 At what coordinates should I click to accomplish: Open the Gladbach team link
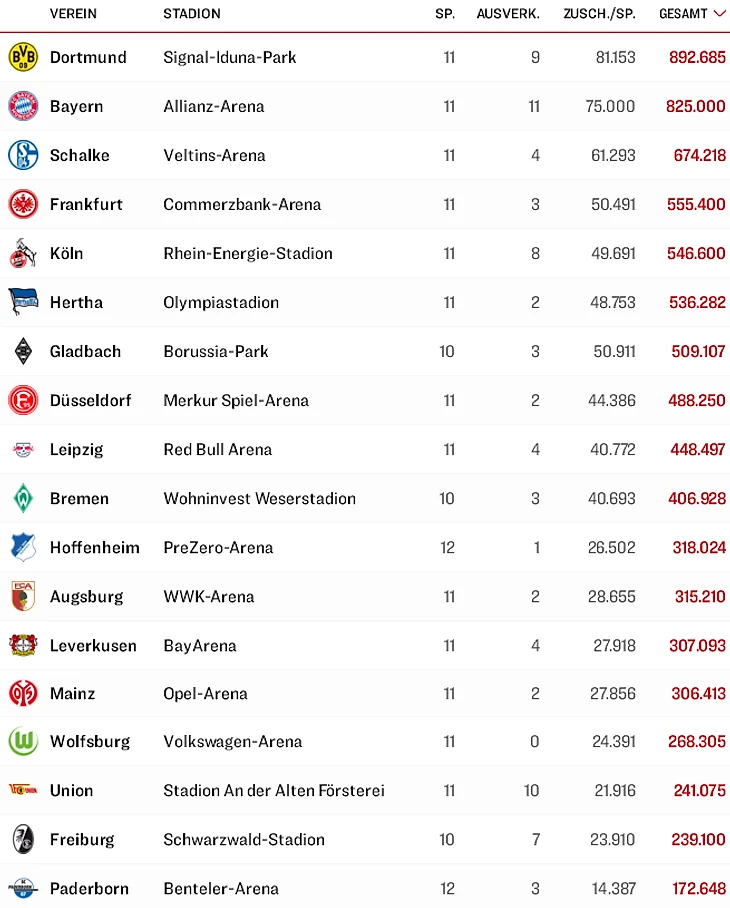pos(85,351)
